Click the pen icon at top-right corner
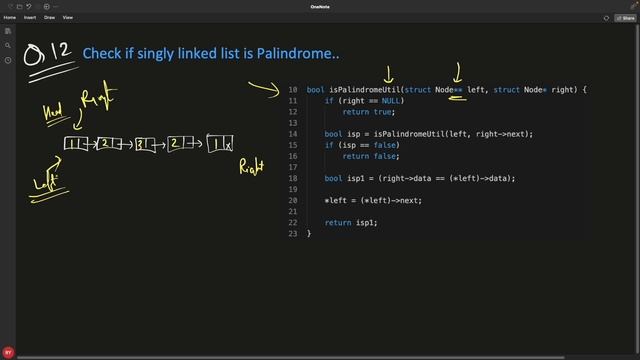640x360 pixels. pos(633,6)
